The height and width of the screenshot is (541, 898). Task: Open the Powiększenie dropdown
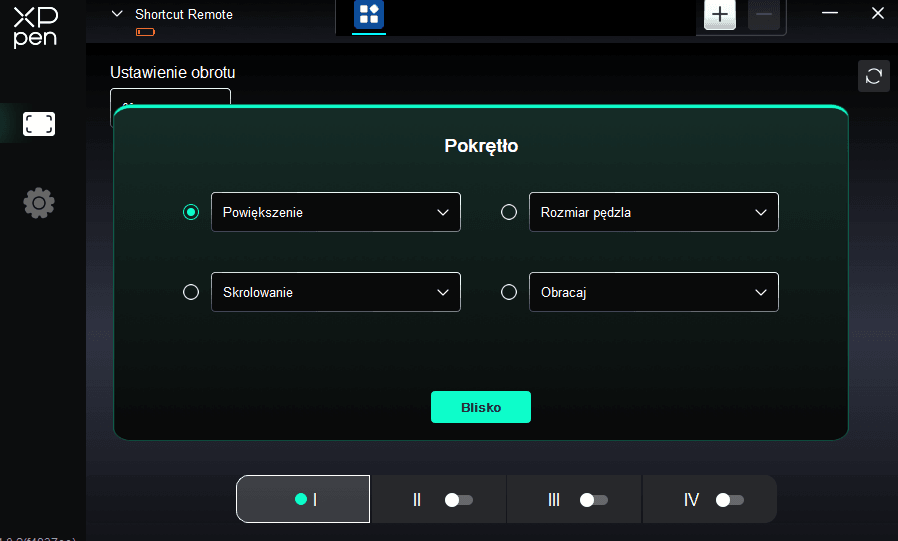336,212
